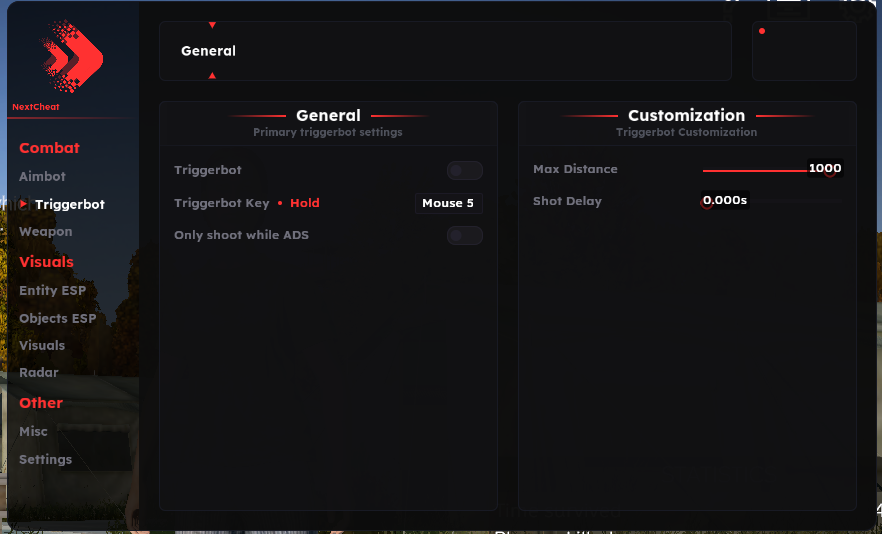This screenshot has height=534, width=882.
Task: Open Entity ESP settings
Action: [52, 290]
